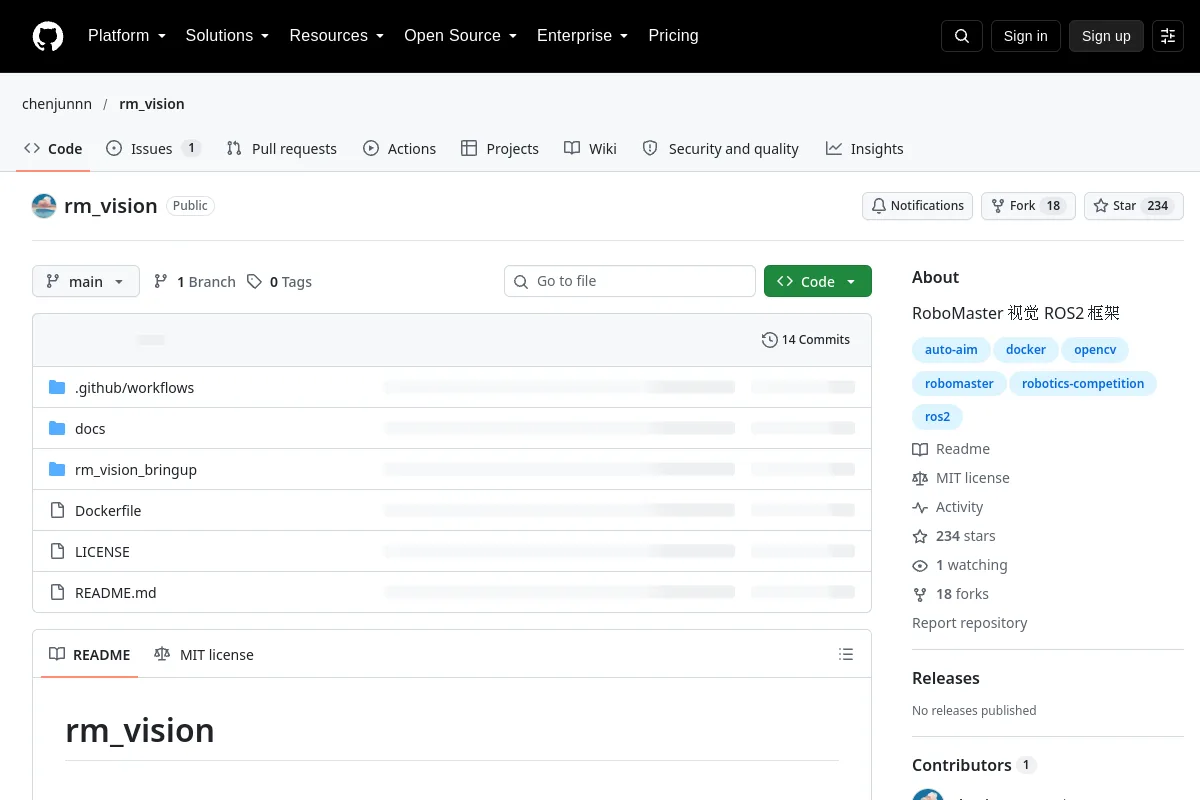The height and width of the screenshot is (800, 1200).
Task: Open the GitHub logo homepage
Action: point(48,36)
